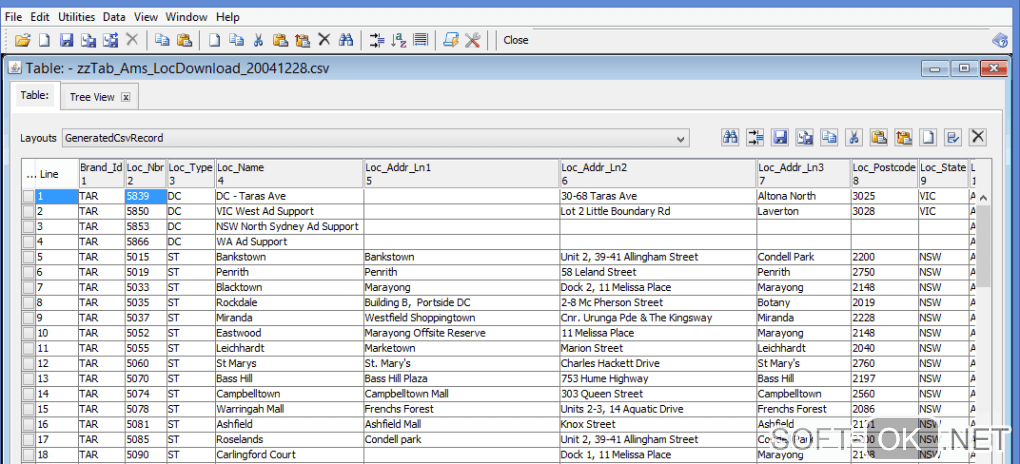Click the Filter records icon in main toolbar

[x=377, y=40]
